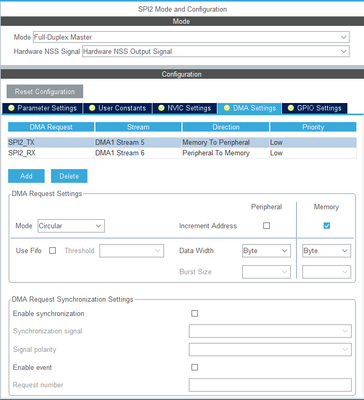This screenshot has height=400, width=364.
Task: Click the Peripheral To Memory direction cell
Action: coord(226,153)
